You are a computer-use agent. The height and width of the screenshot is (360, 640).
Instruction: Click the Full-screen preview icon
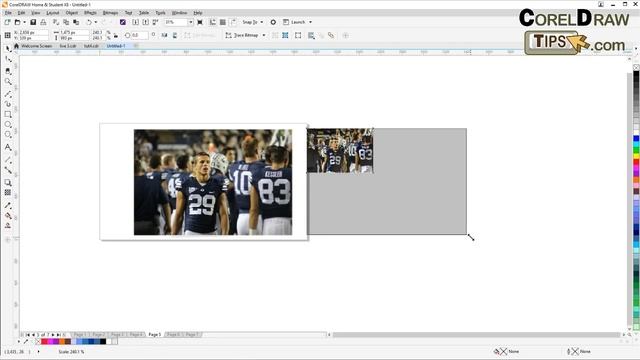tap(200, 22)
